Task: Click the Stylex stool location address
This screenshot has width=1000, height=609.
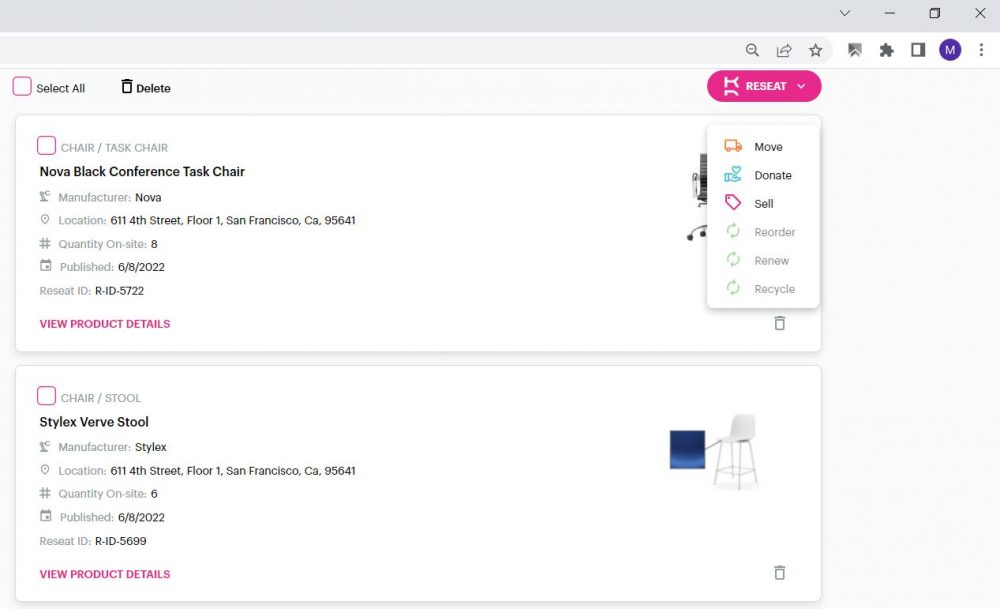Action: tap(233, 471)
